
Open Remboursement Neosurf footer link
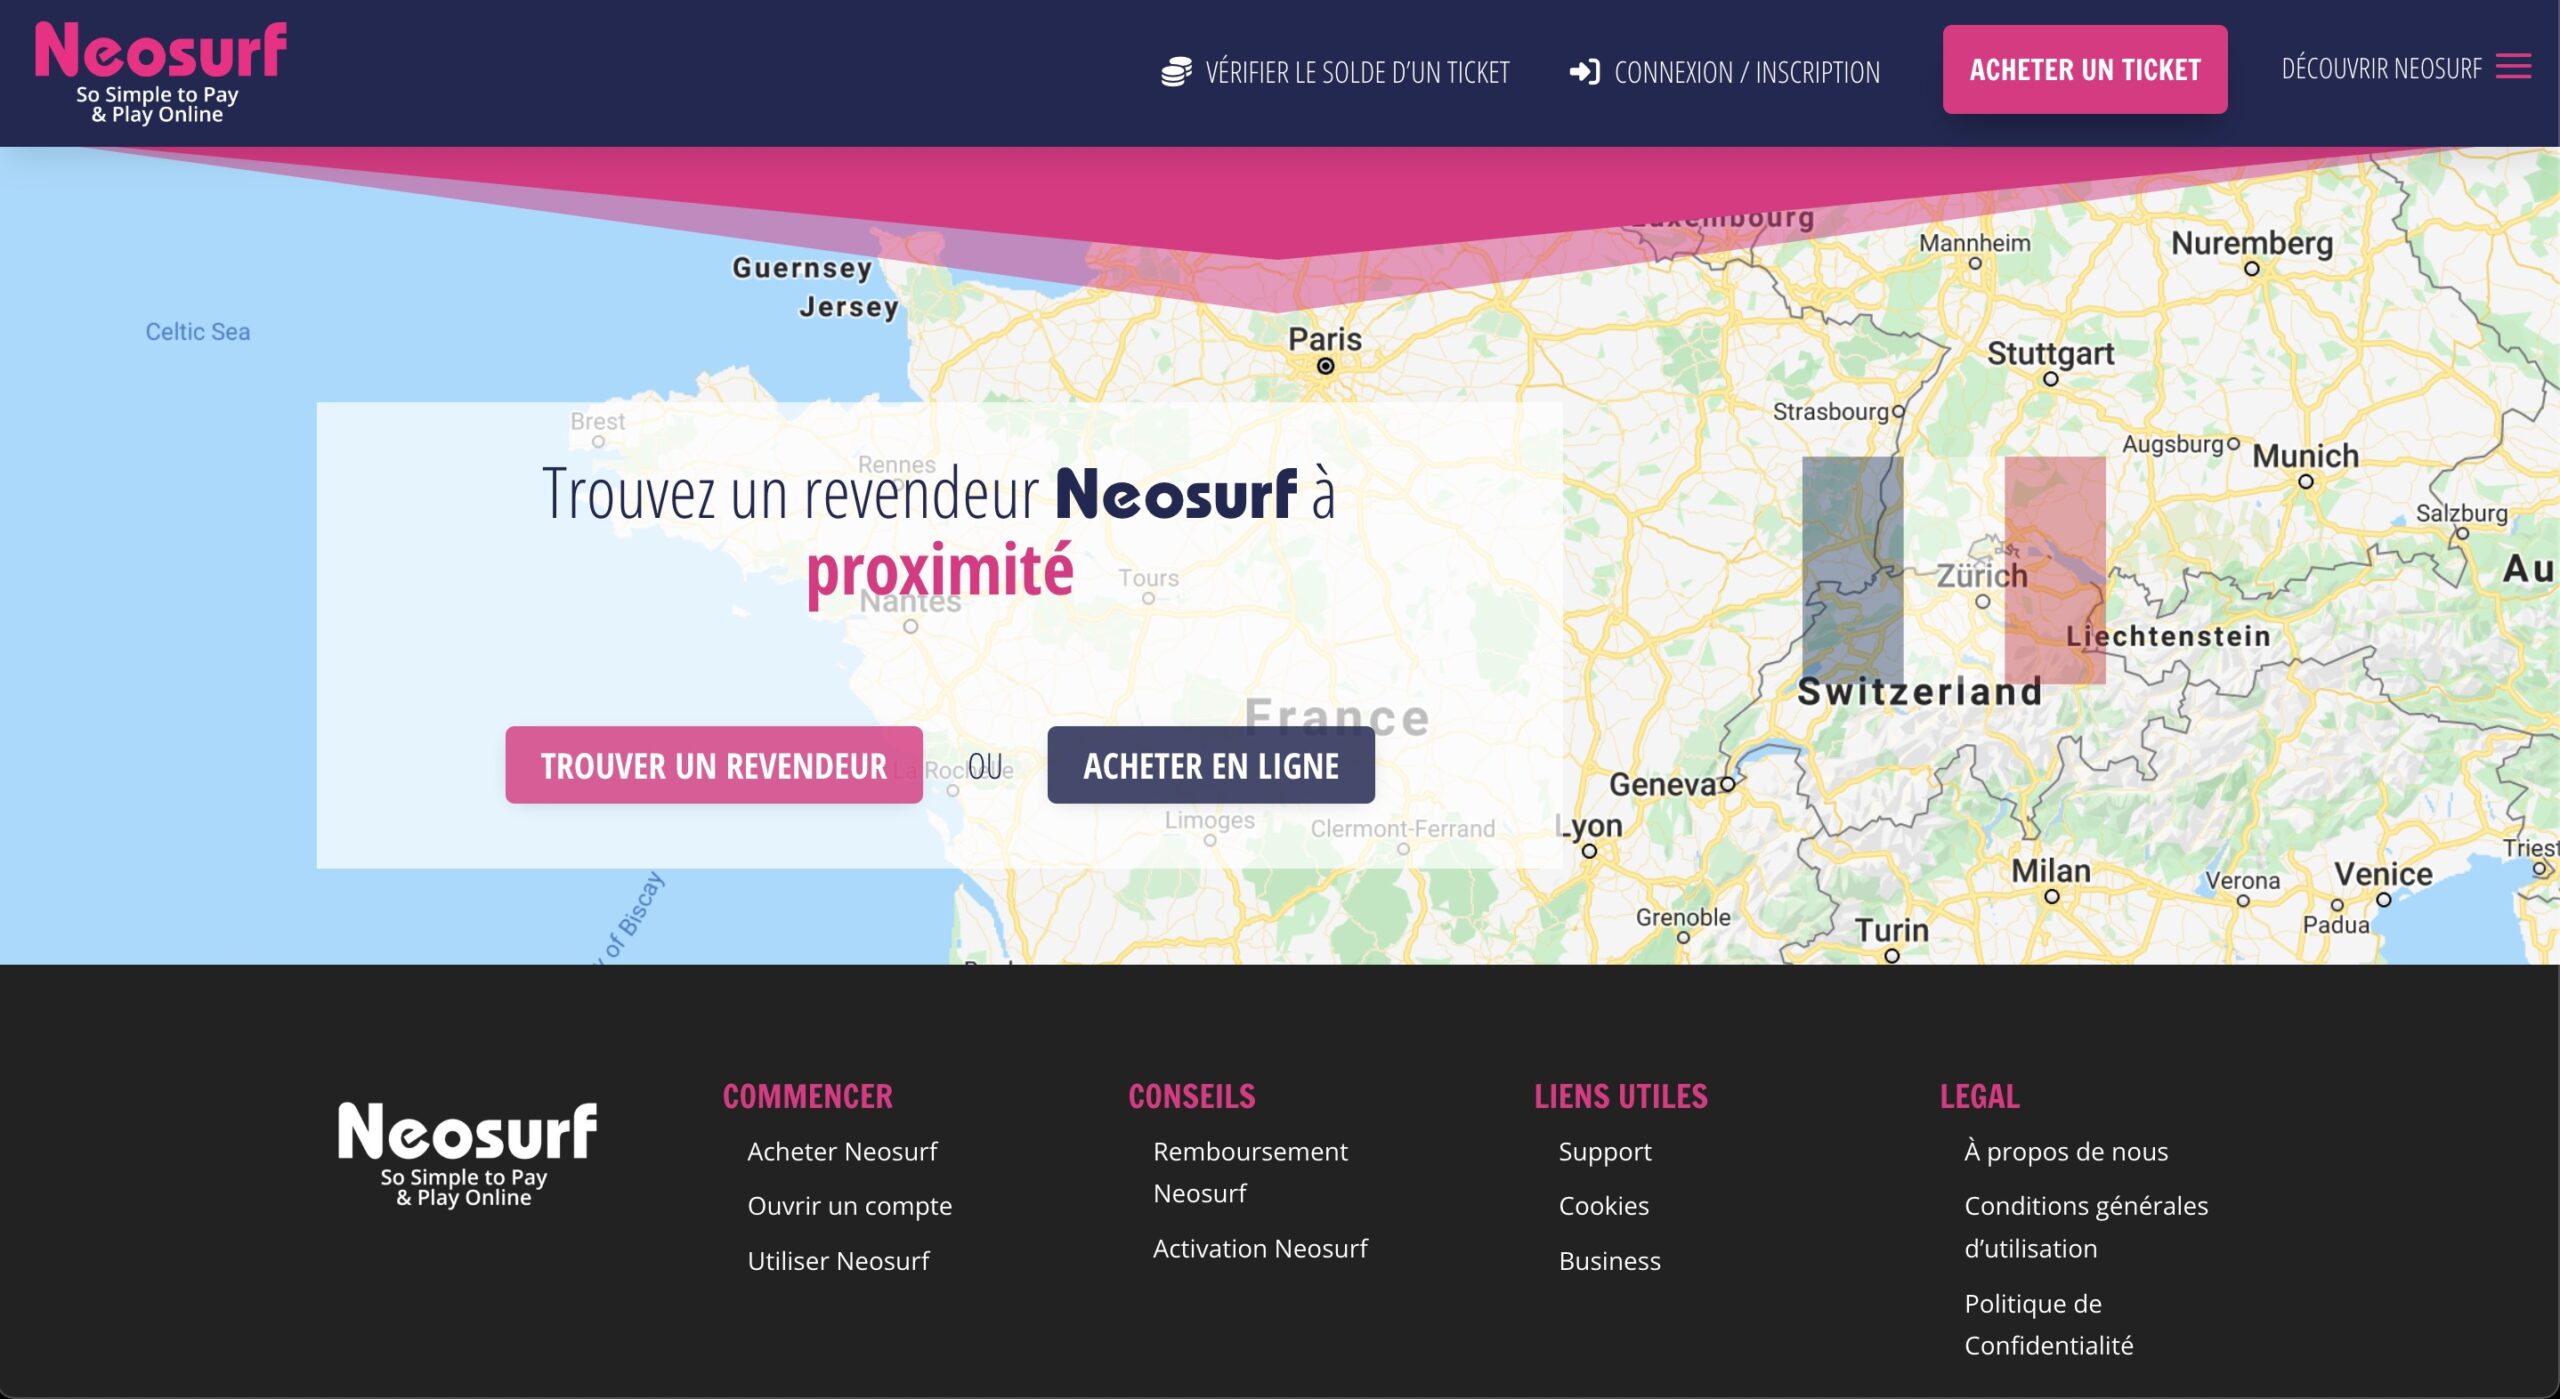1250,1172
